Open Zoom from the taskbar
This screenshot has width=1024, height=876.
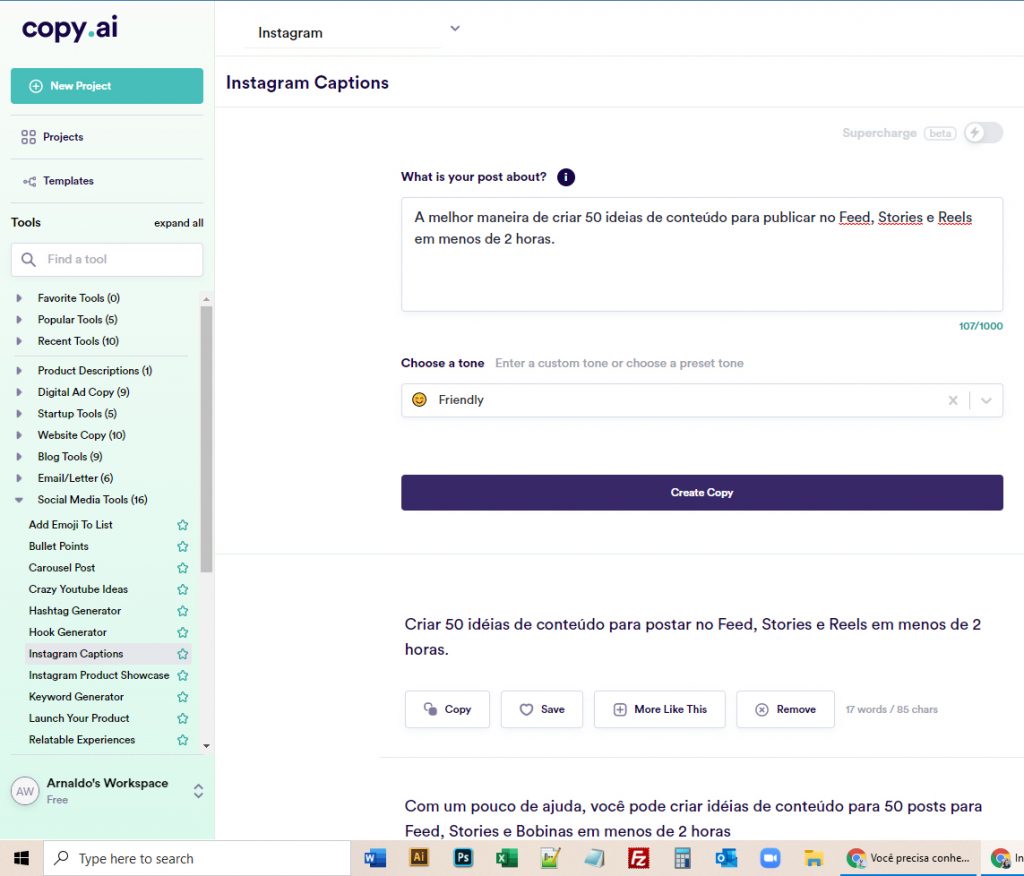770,858
